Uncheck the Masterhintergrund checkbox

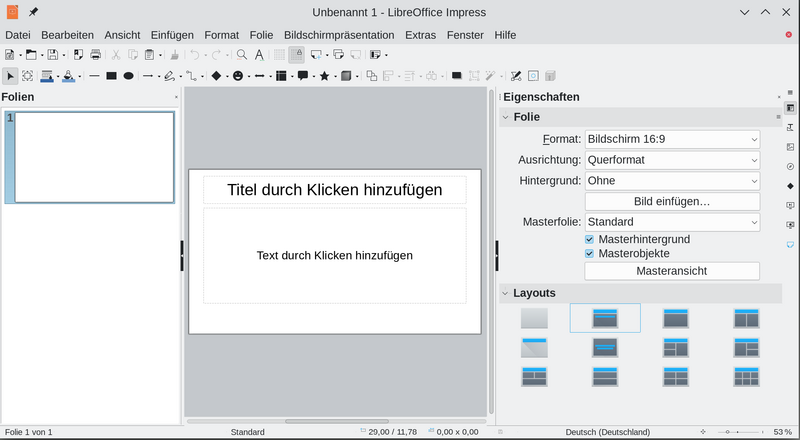589,239
